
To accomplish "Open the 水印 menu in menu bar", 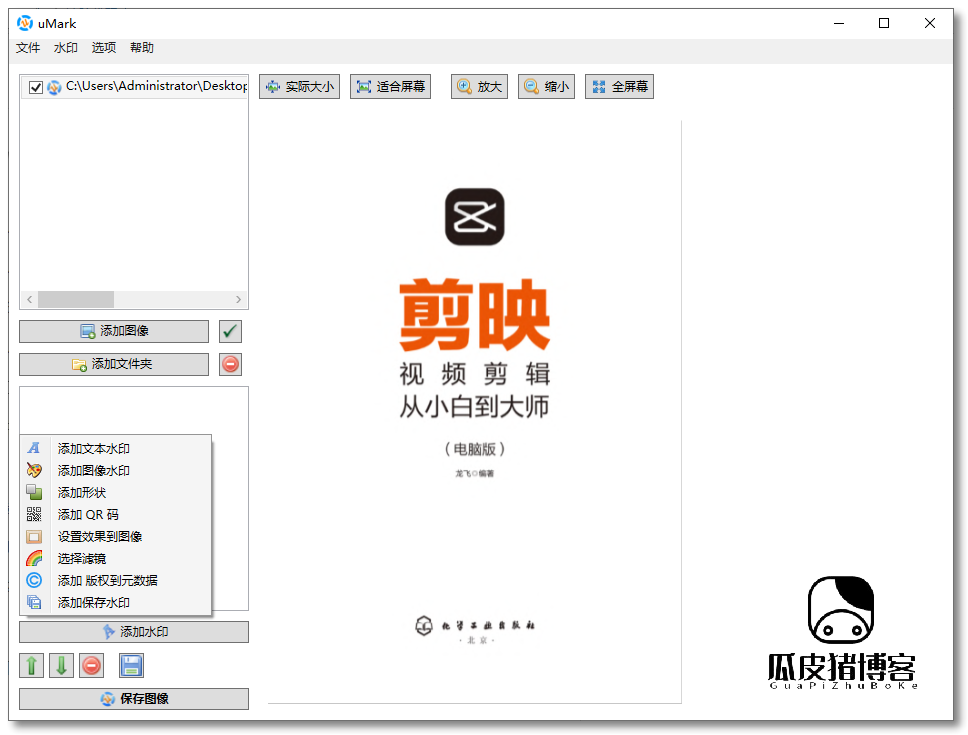I will (65, 48).
